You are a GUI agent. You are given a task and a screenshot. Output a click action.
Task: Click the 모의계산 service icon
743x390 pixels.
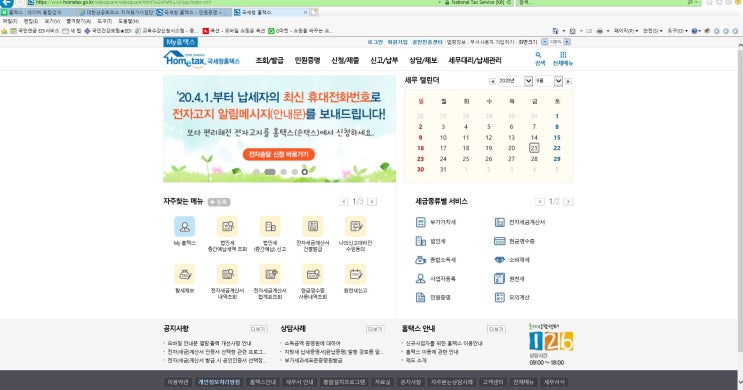(x=499, y=298)
